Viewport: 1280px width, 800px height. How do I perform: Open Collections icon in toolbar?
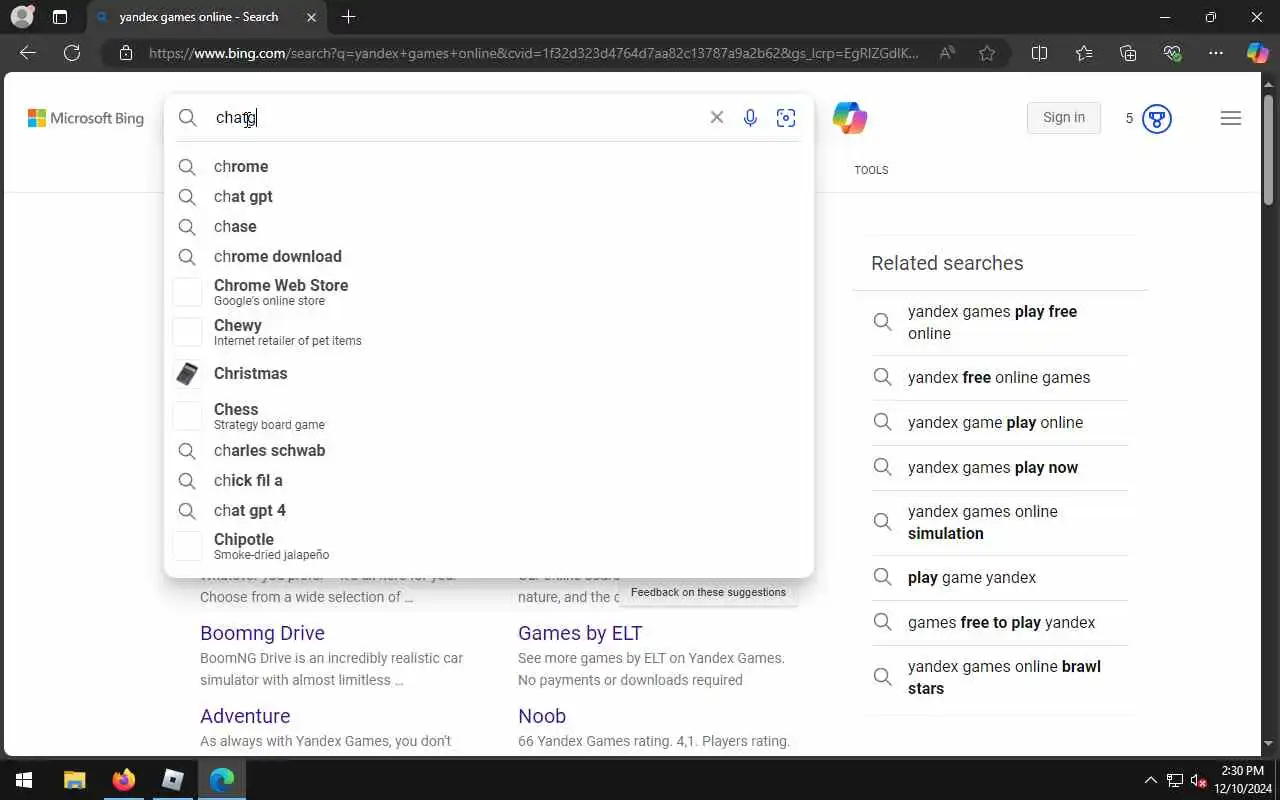click(1128, 53)
